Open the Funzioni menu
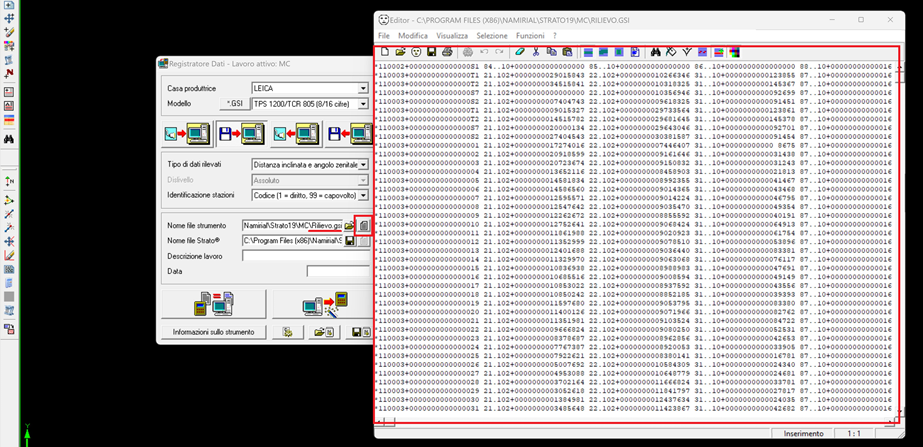 530,35
